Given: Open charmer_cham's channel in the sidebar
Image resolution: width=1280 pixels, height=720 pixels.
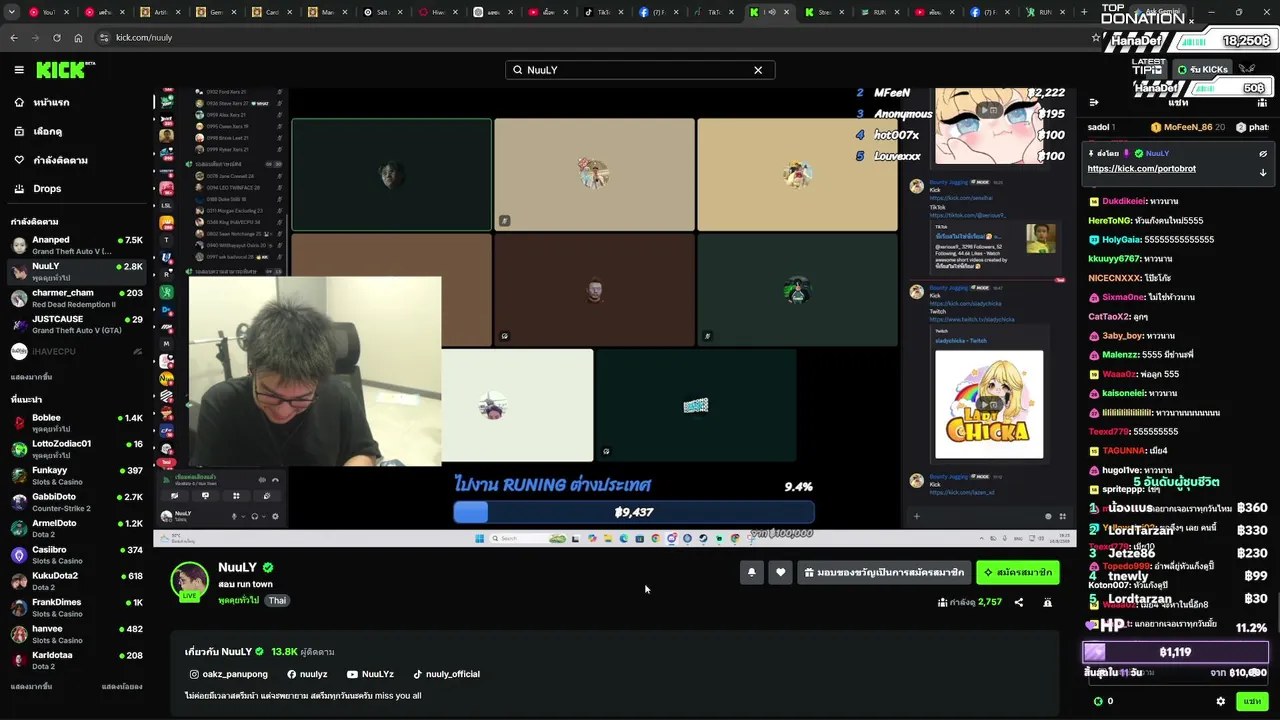Looking at the screenshot, I should click(x=77, y=299).
